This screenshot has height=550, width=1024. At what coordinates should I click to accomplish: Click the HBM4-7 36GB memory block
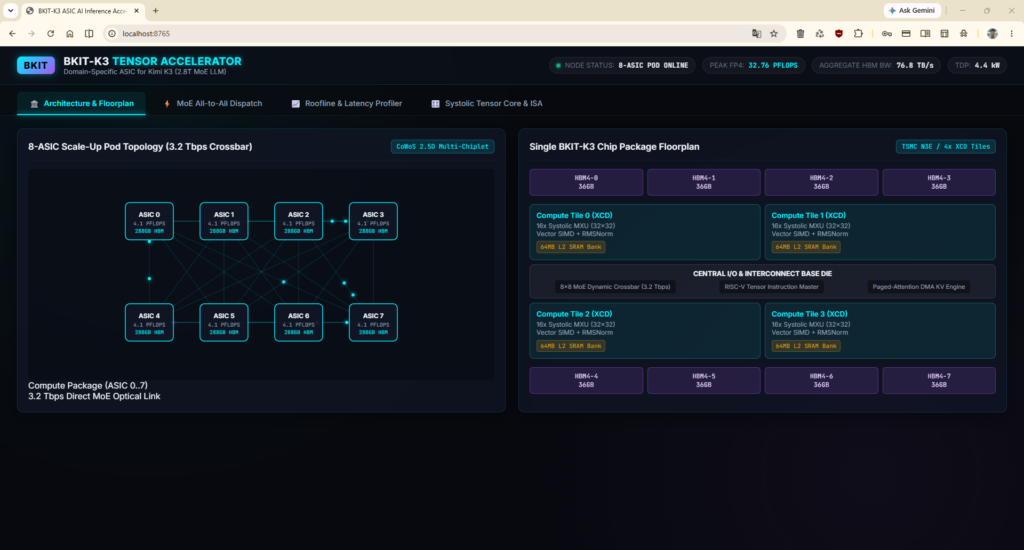click(x=939, y=380)
